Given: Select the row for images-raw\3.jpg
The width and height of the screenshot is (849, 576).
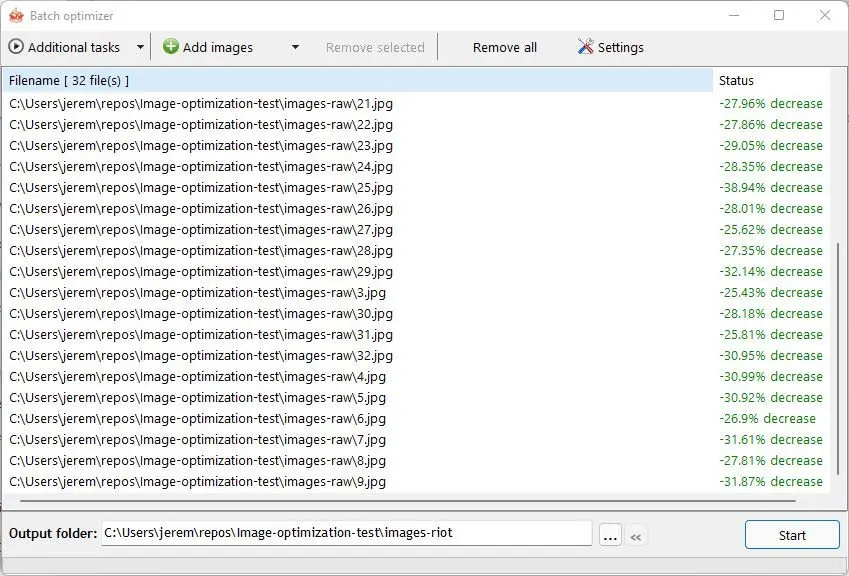Looking at the screenshot, I should 415,293.
